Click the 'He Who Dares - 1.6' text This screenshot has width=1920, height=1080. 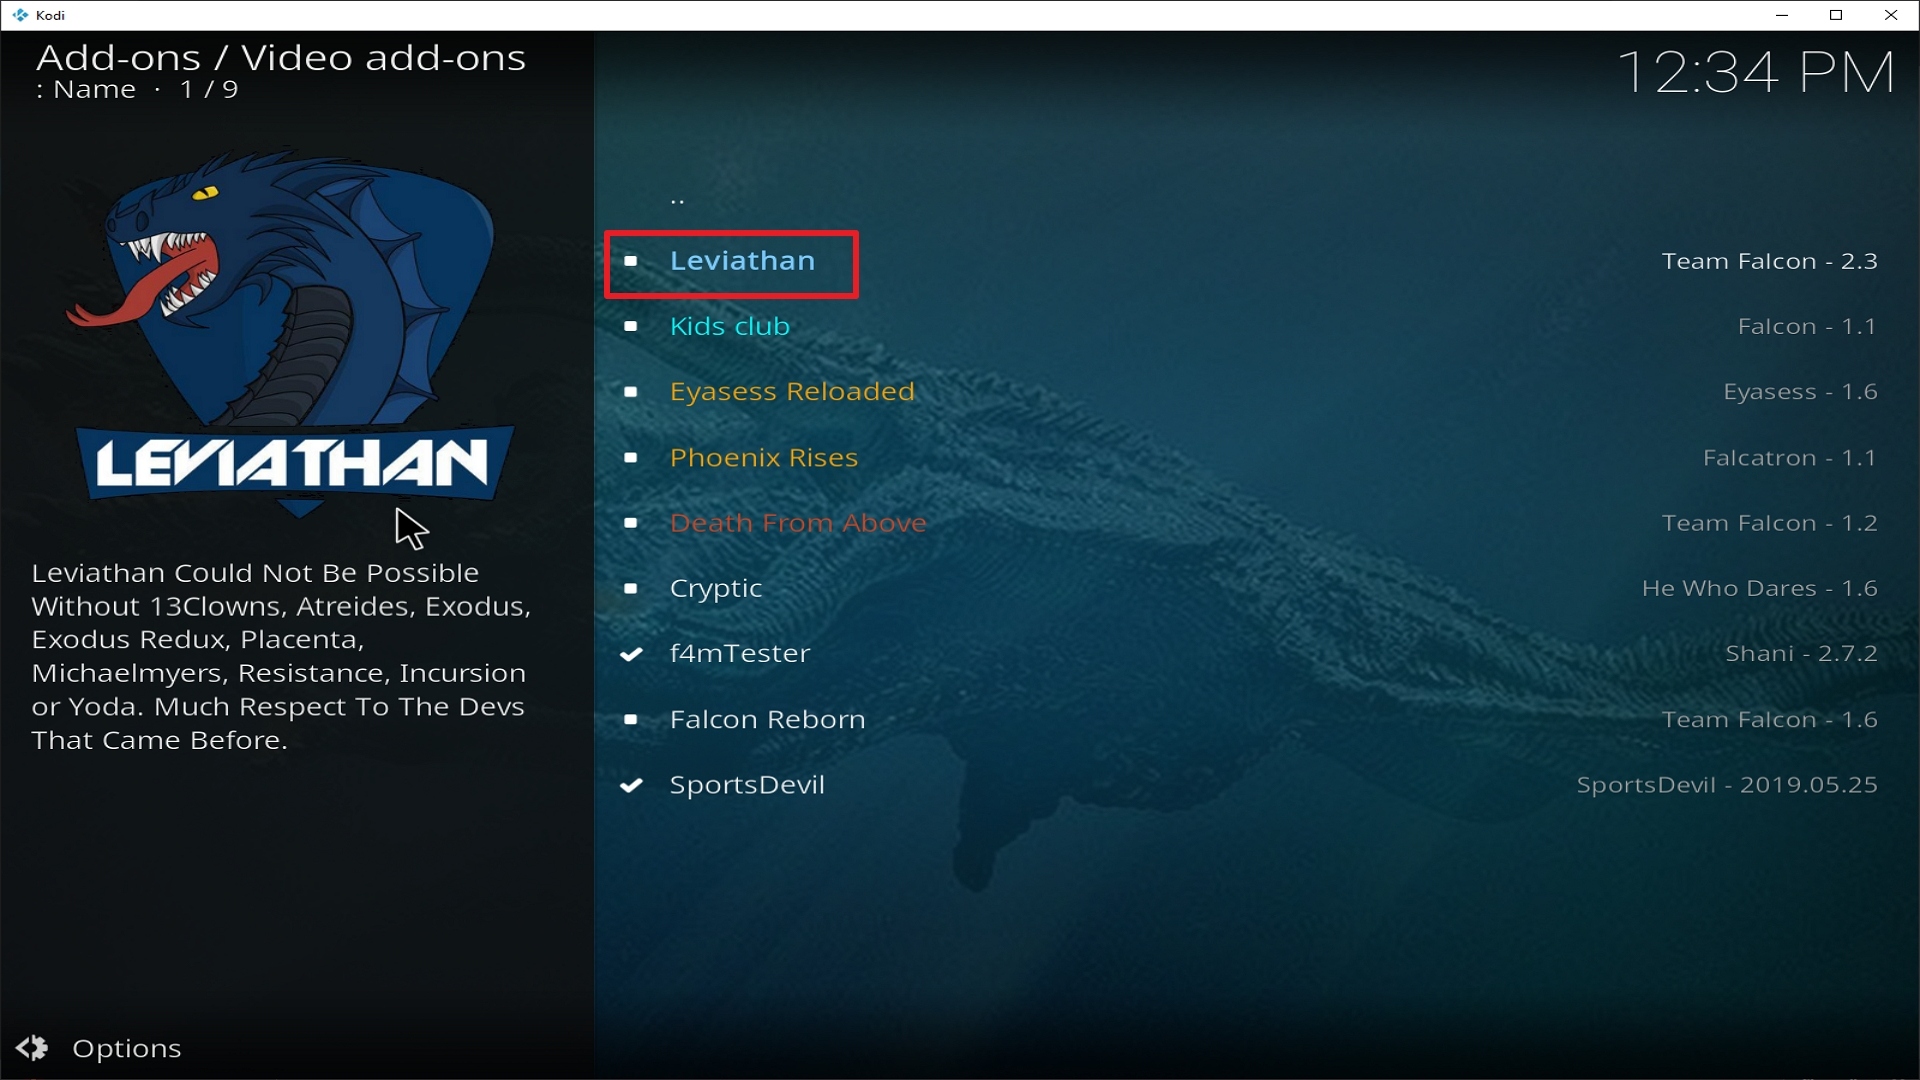pos(1759,588)
